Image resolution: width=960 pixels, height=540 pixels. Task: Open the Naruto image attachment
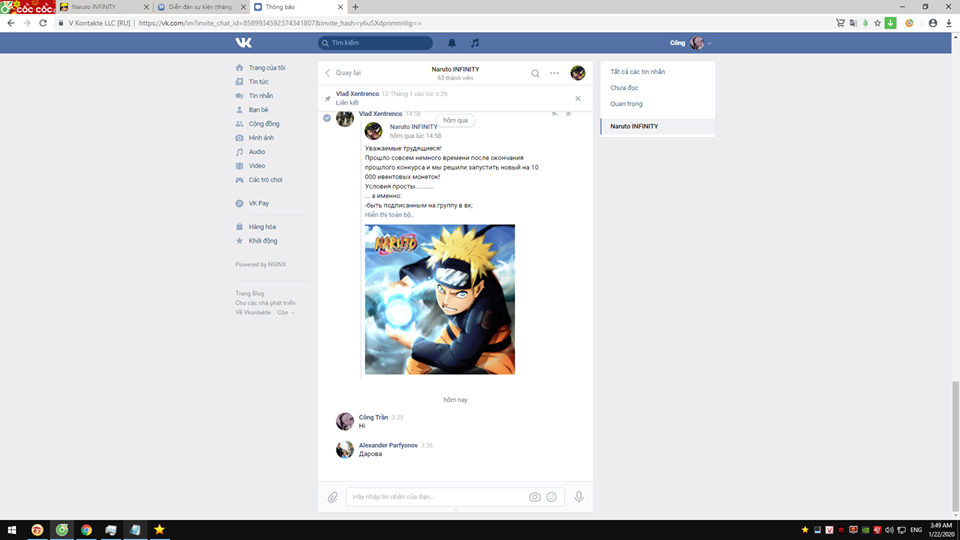point(440,299)
